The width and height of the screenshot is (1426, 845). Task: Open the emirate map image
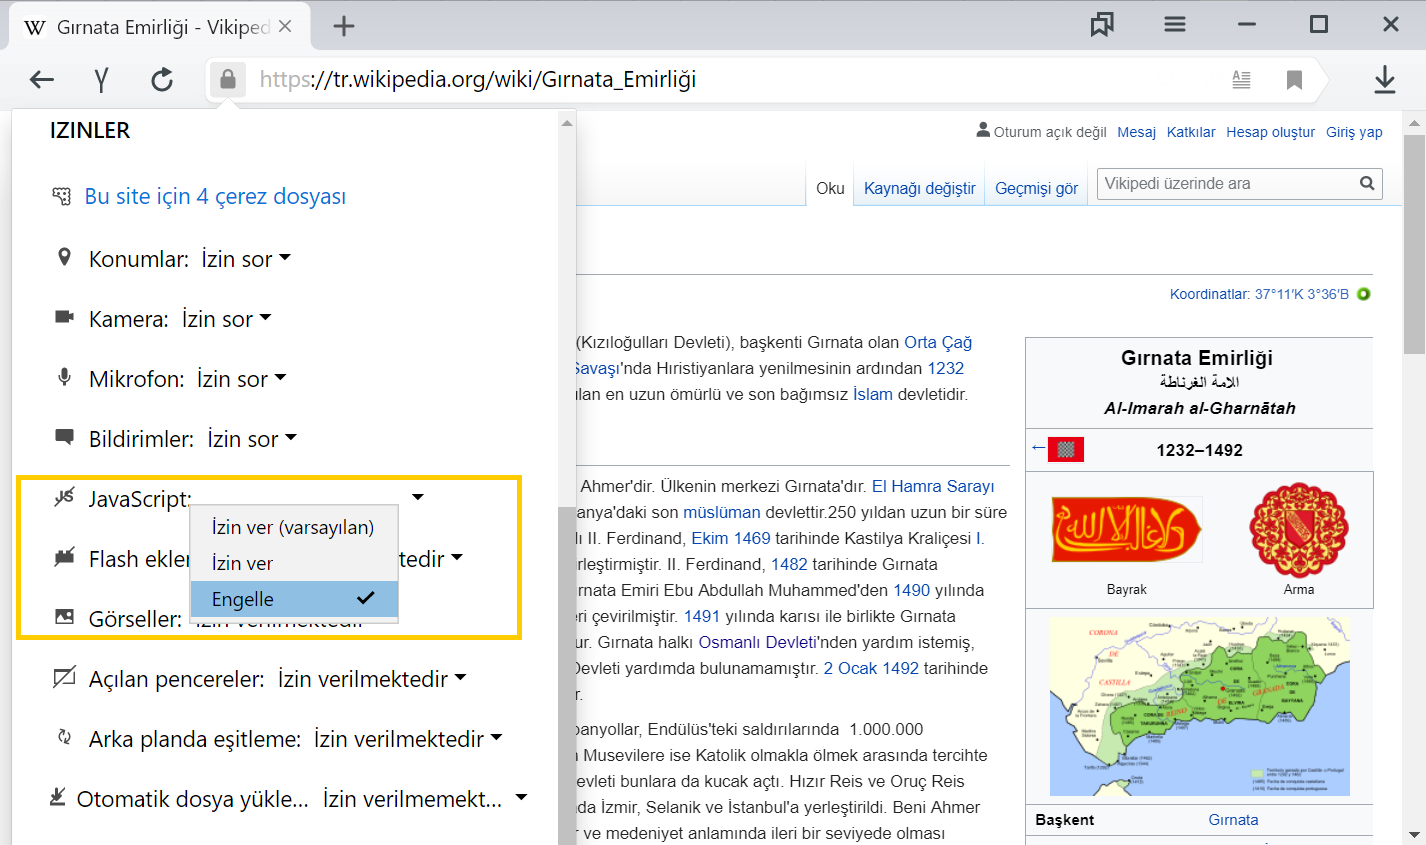pyautogui.click(x=1199, y=707)
